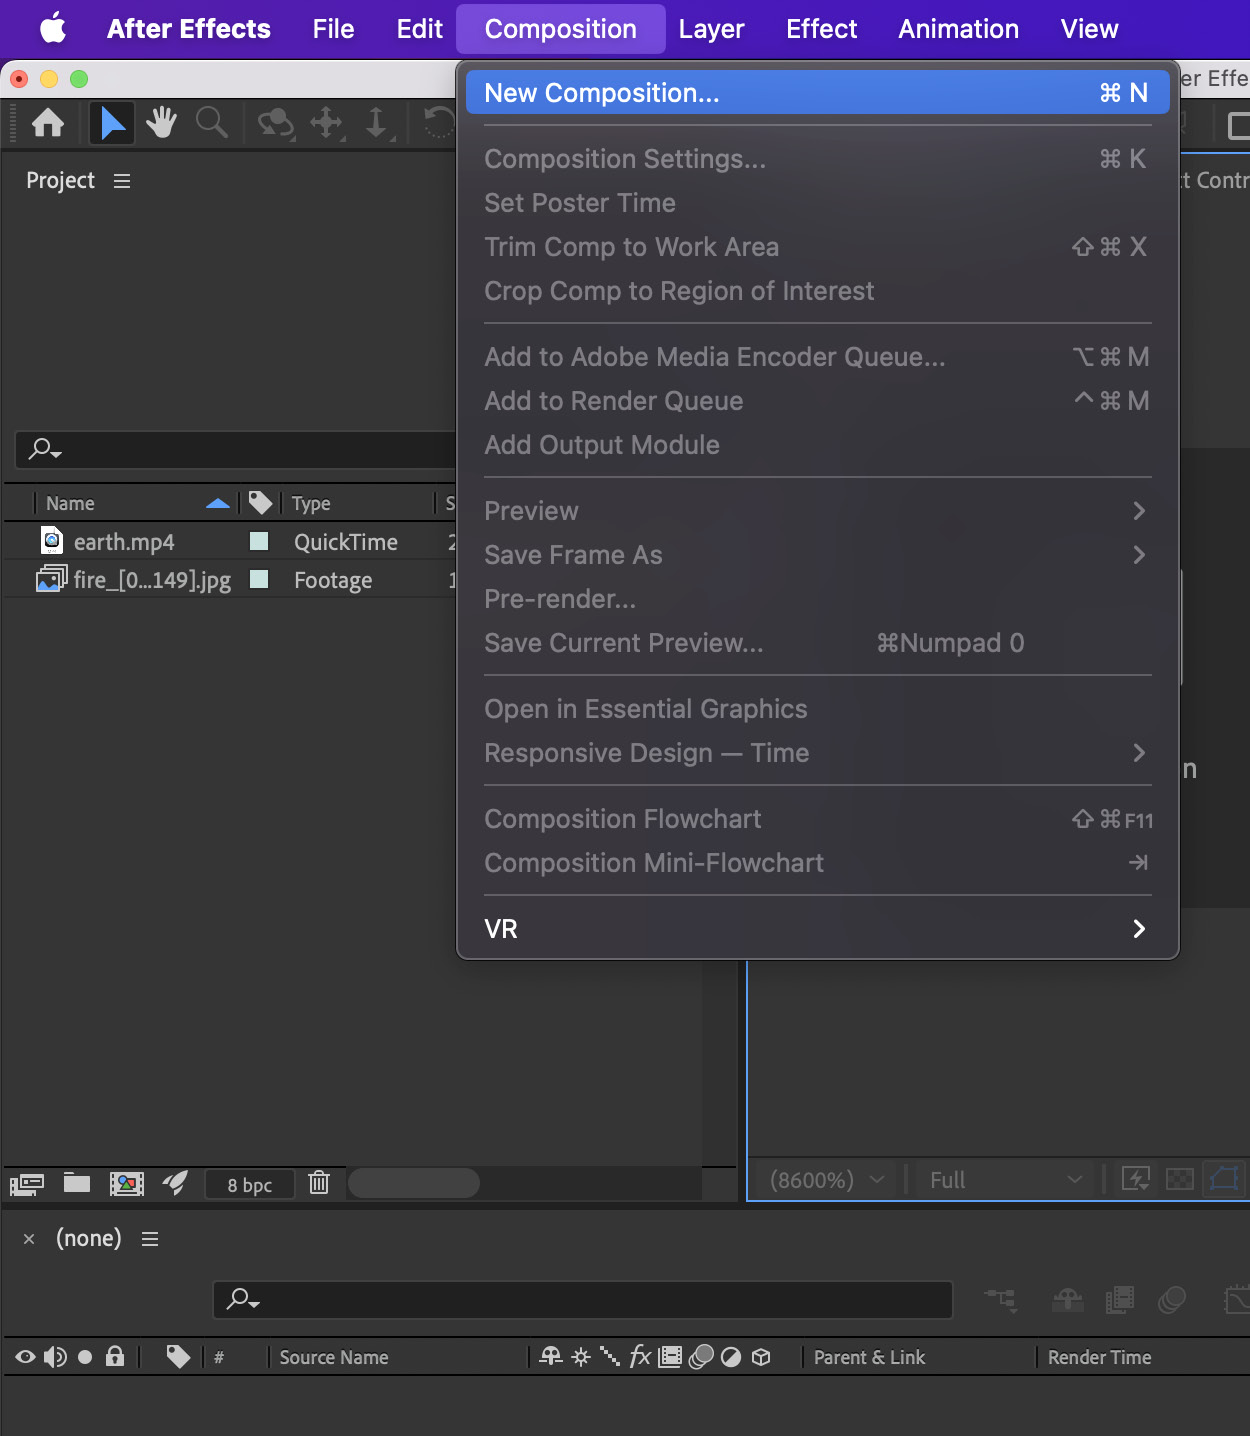Open the Animation menu
1250x1436 pixels.
(x=958, y=29)
